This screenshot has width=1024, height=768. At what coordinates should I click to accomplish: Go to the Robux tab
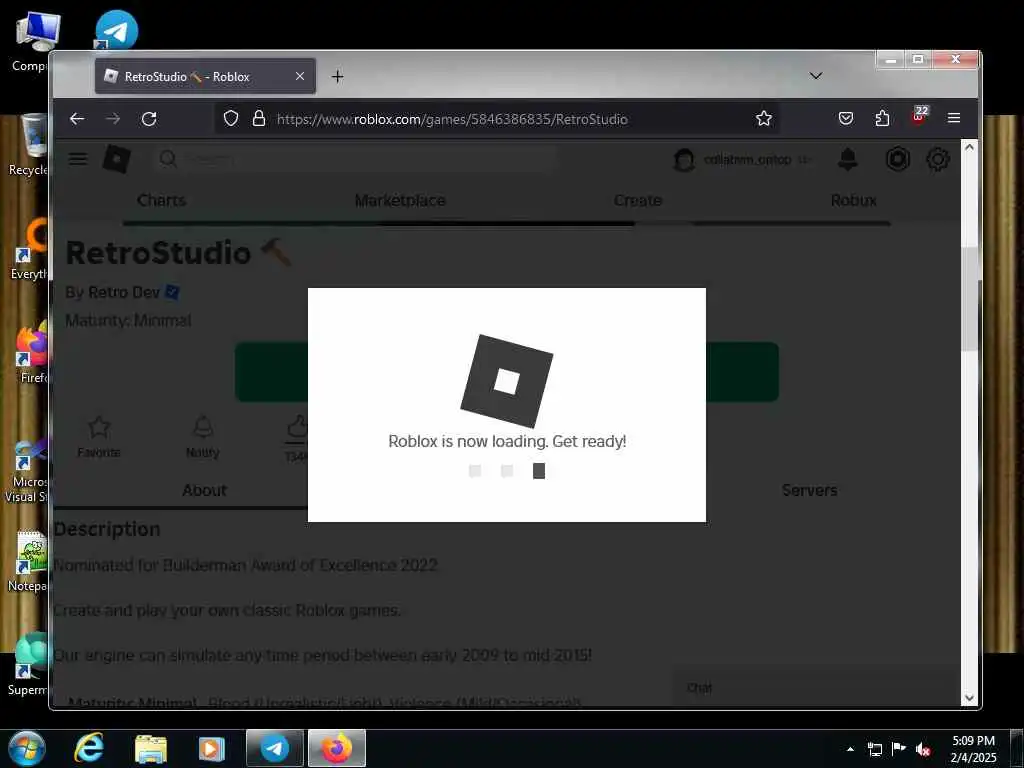pyautogui.click(x=854, y=200)
